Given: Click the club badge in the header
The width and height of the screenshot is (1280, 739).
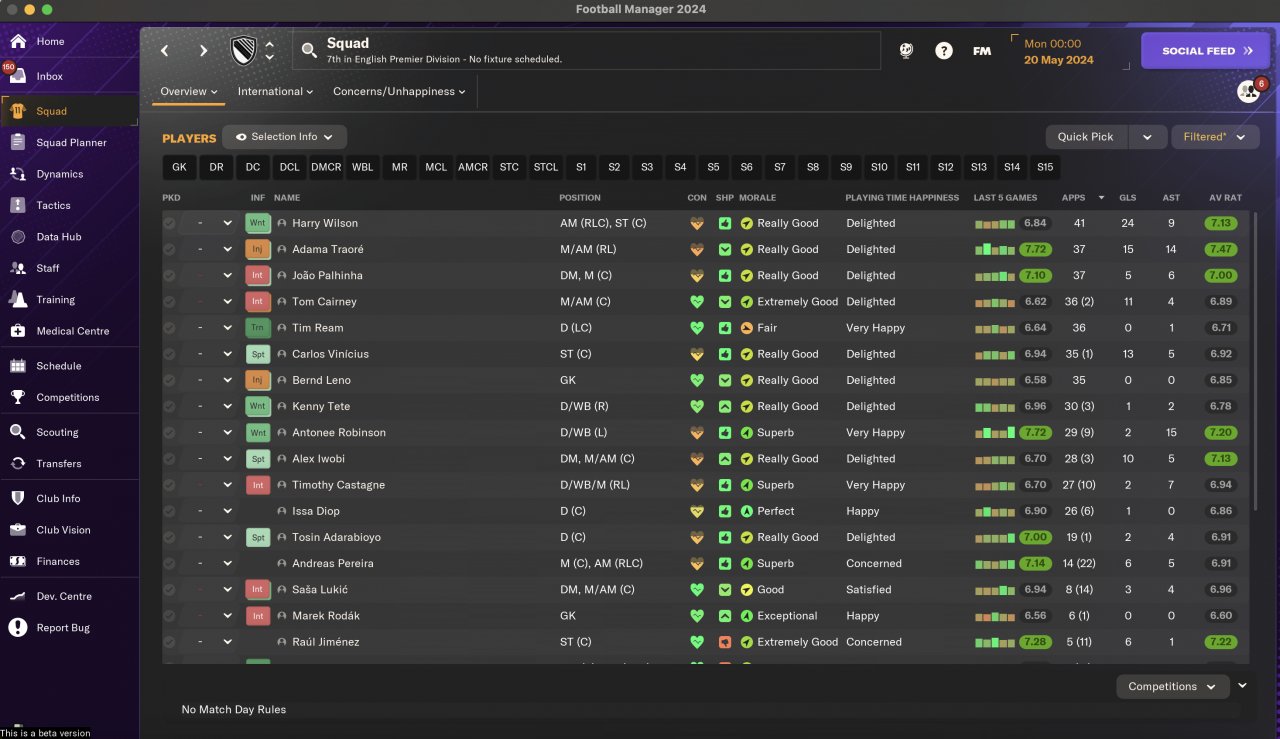Looking at the screenshot, I should point(243,50).
